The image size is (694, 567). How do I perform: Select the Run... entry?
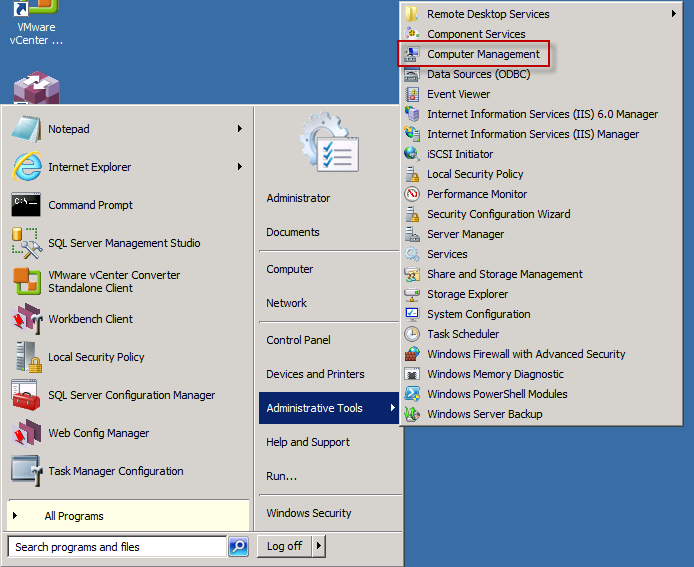tap(281, 476)
